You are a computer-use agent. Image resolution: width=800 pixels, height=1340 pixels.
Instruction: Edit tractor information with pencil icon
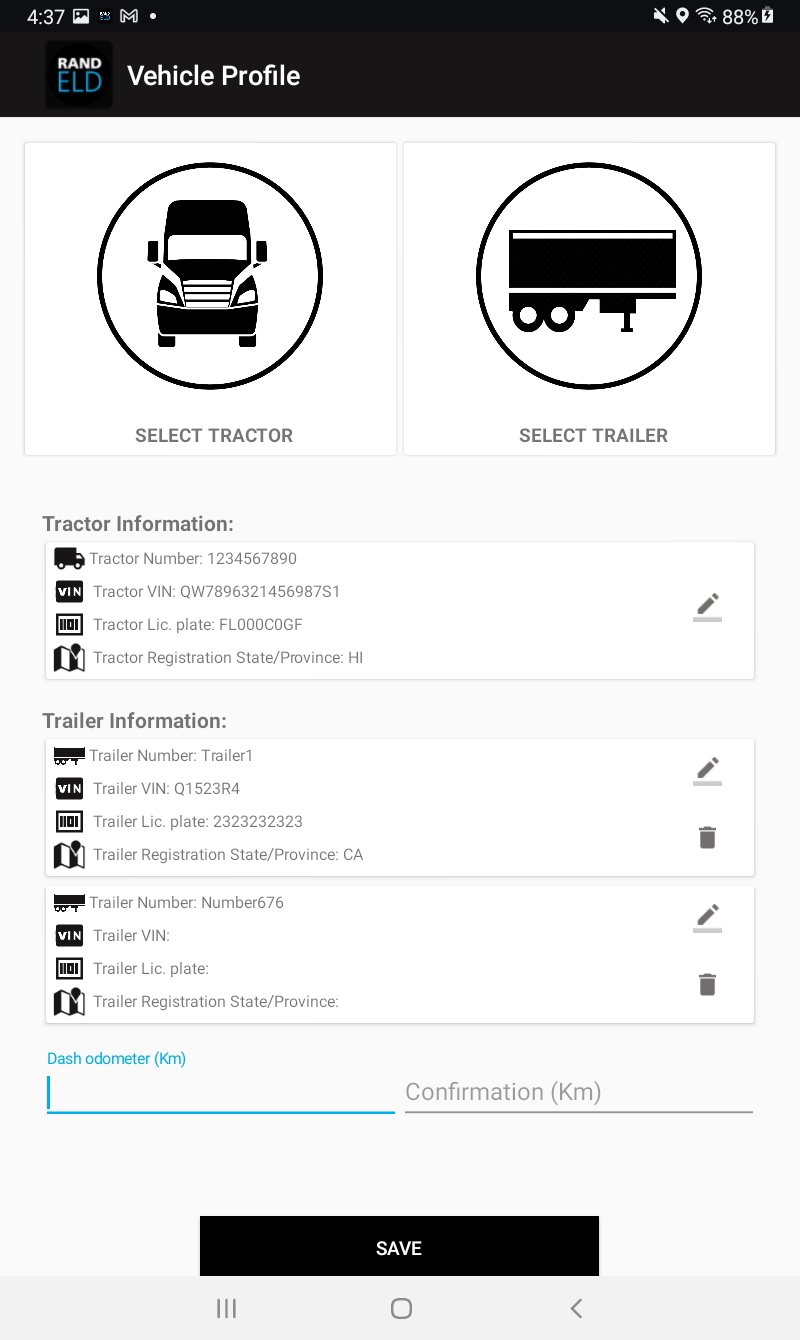coord(707,607)
